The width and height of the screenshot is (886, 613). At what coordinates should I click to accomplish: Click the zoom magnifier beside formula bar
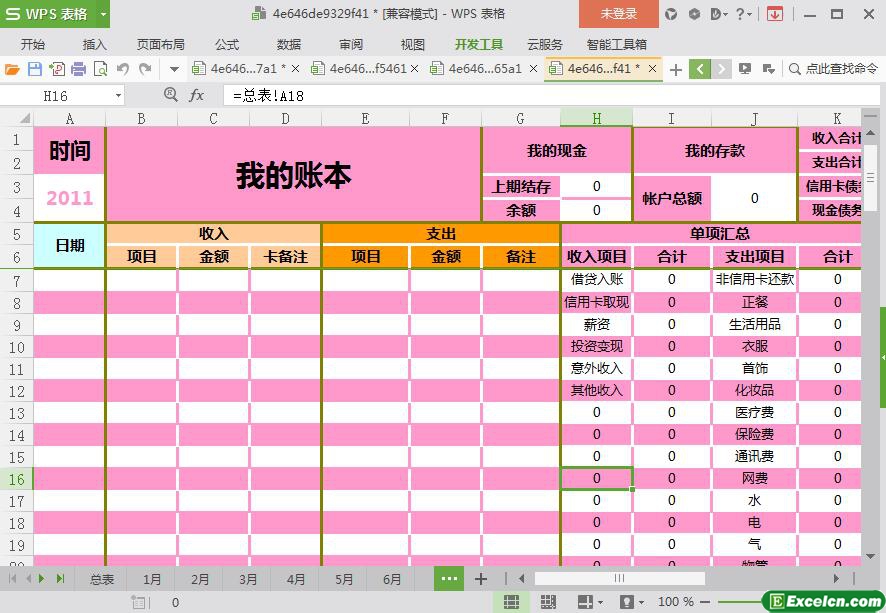[170, 95]
